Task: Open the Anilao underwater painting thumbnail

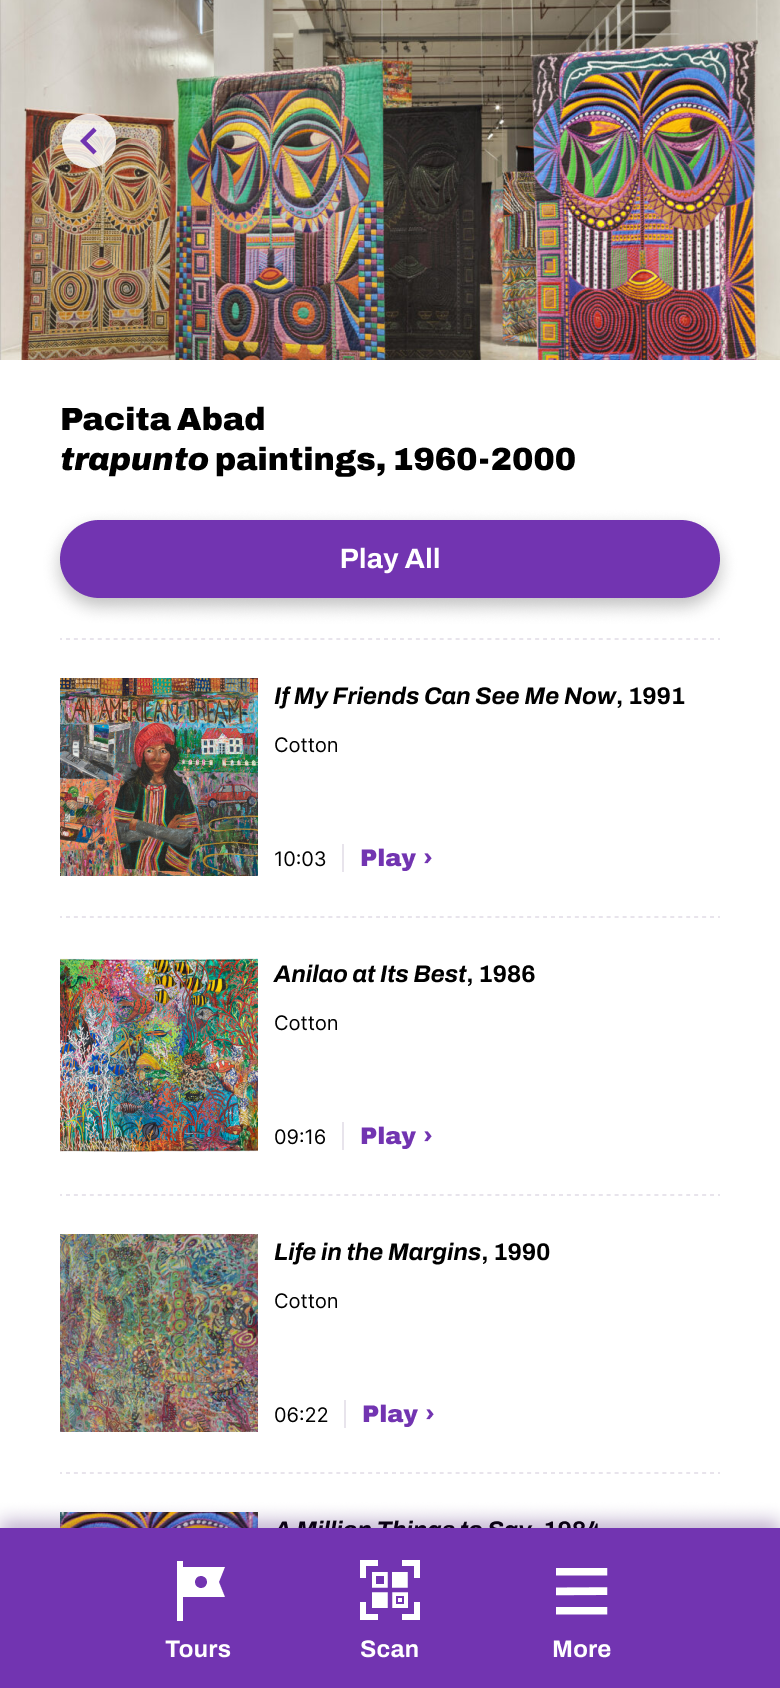Action: pyautogui.click(x=159, y=1055)
